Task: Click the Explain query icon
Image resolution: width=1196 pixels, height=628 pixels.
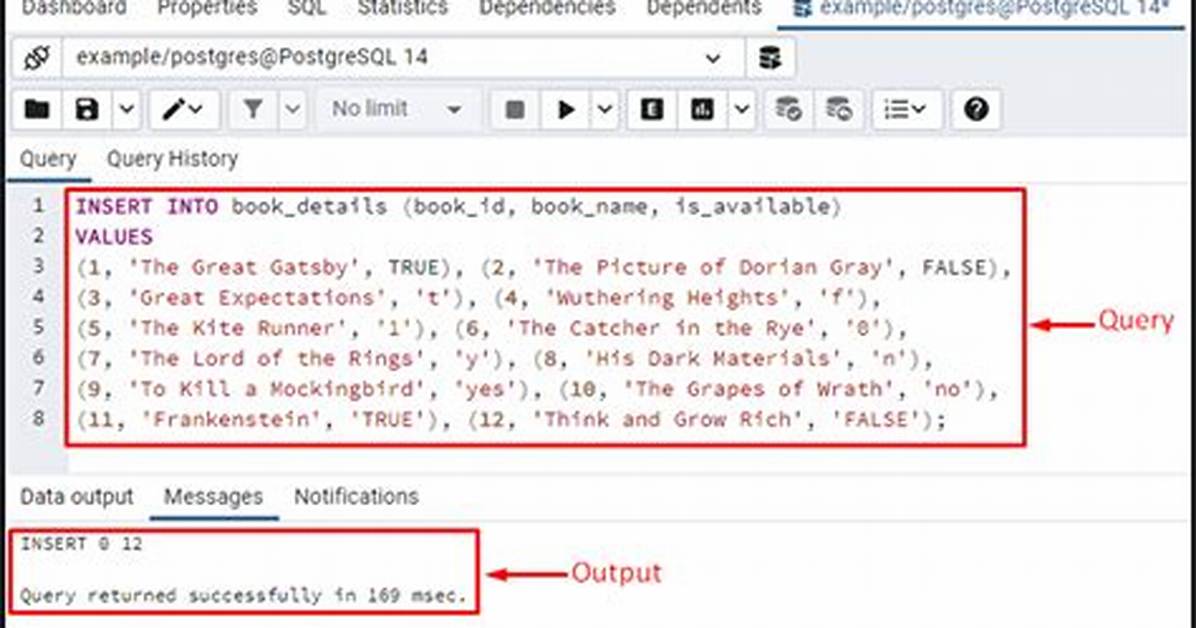Action: [x=651, y=110]
